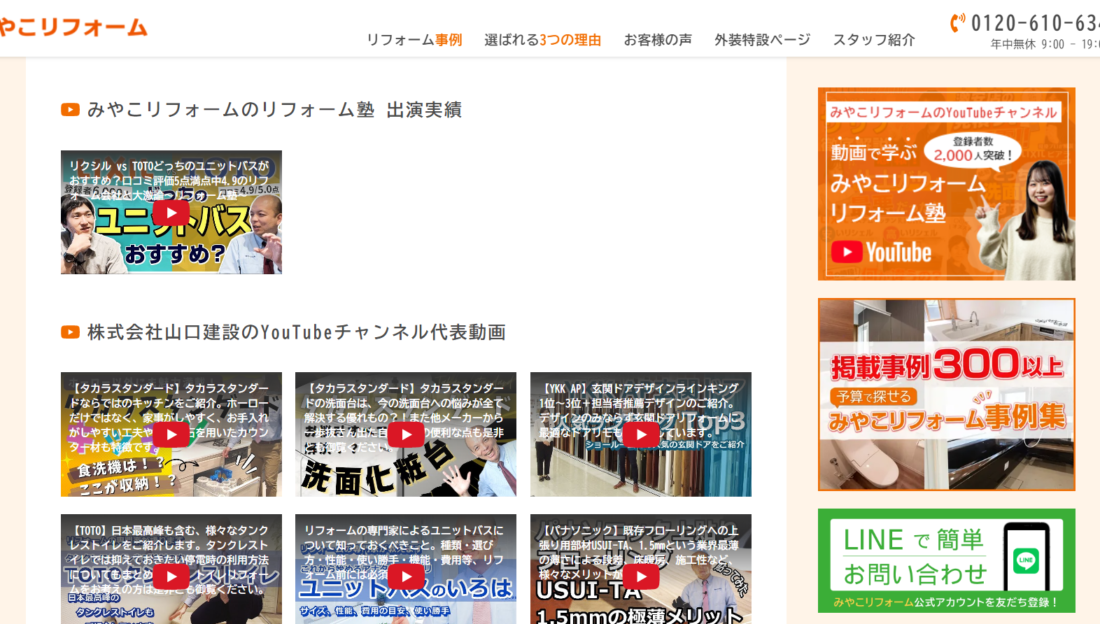Open お客様の声 menu item
1100x624 pixels.
click(657, 40)
